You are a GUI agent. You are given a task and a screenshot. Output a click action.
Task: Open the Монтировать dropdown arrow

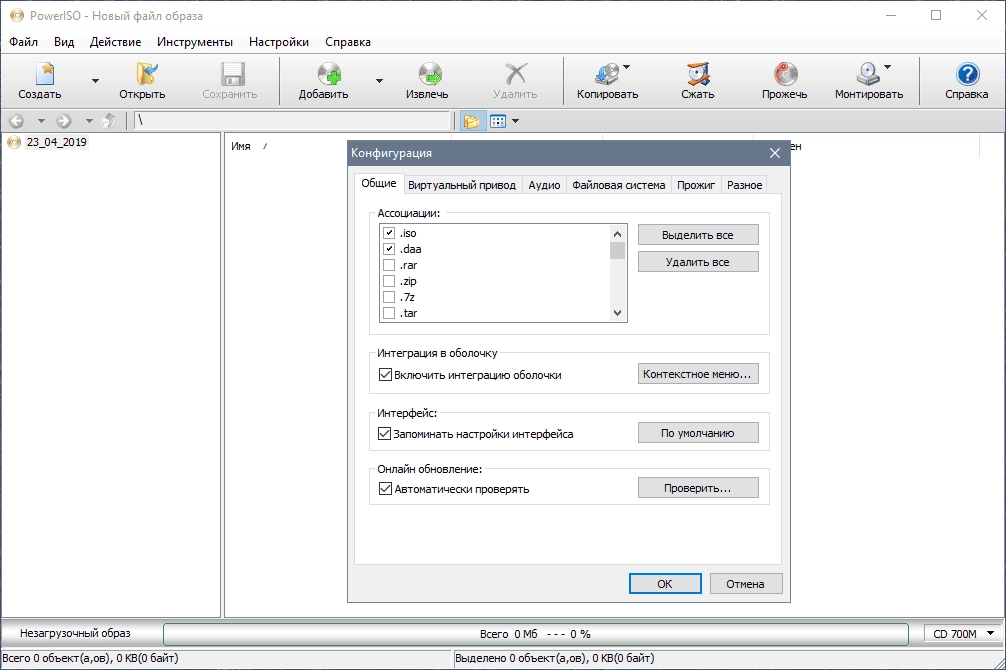[888, 67]
